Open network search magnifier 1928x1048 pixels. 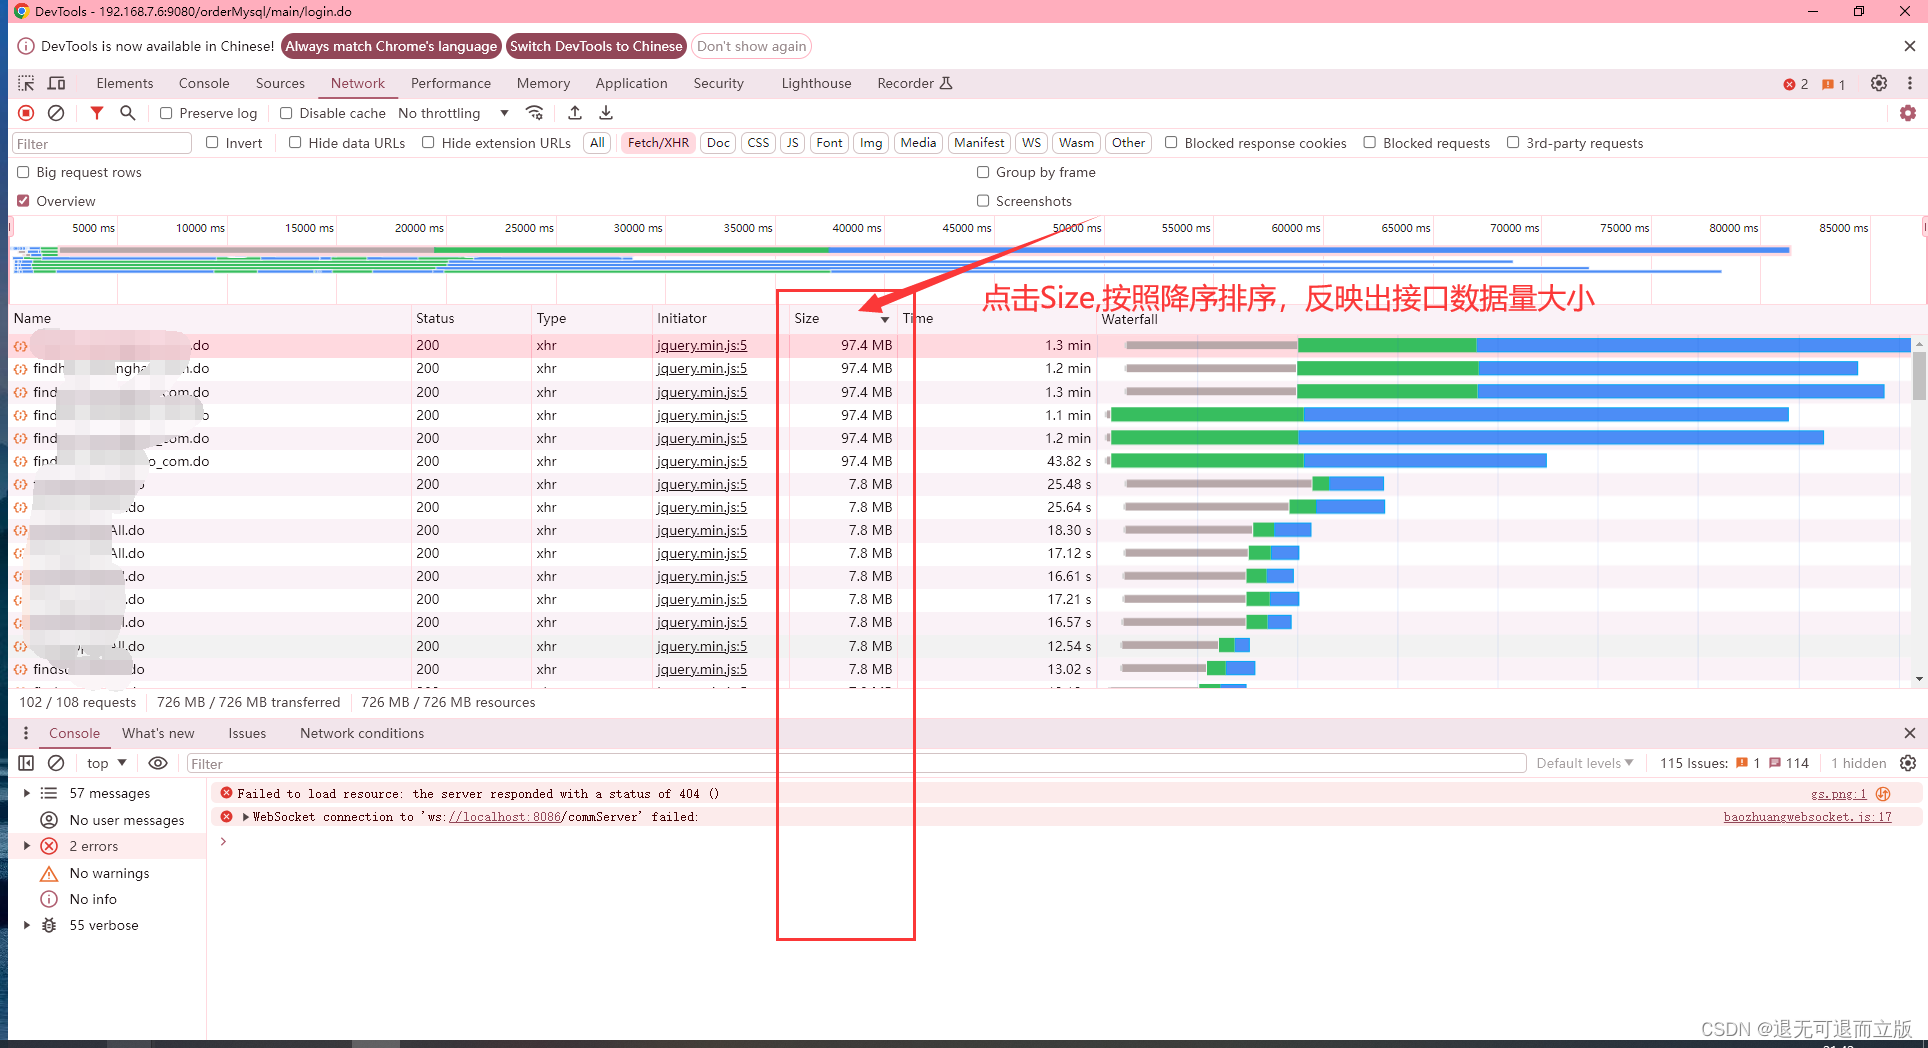pyautogui.click(x=128, y=113)
